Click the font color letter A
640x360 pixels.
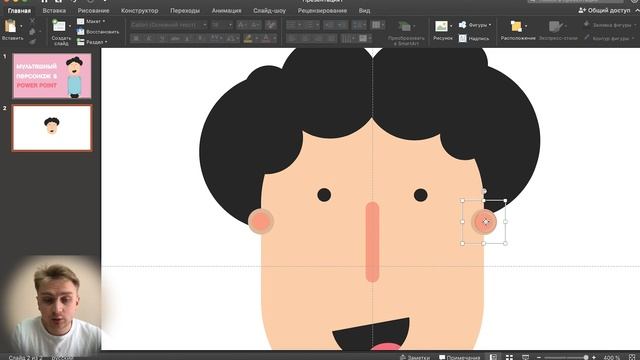click(x=266, y=38)
